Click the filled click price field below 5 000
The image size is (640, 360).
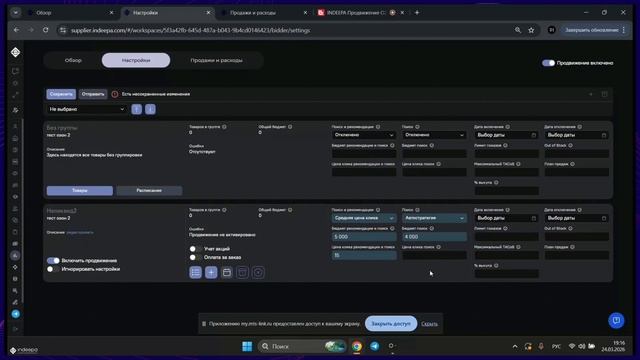point(364,255)
